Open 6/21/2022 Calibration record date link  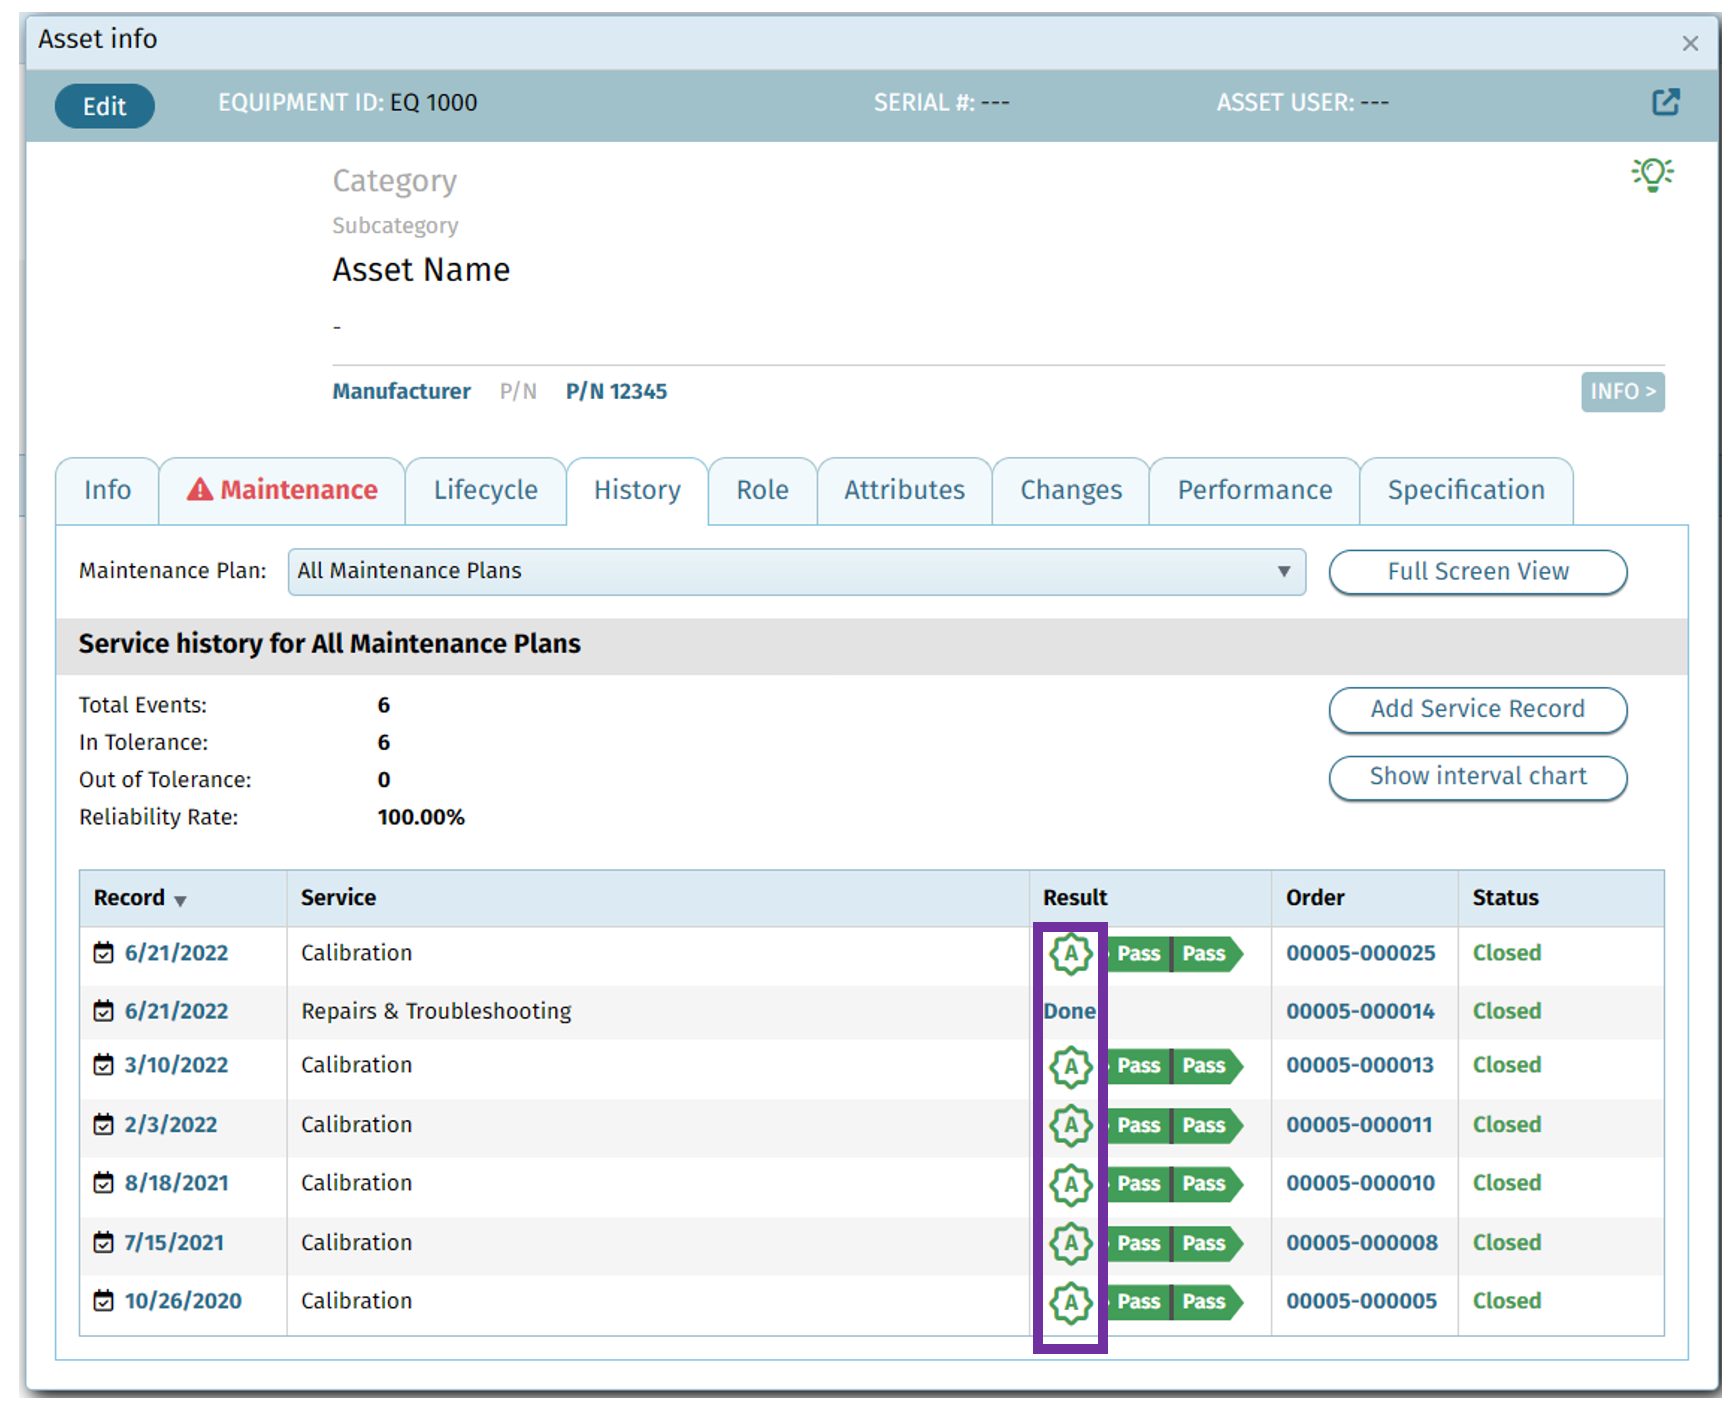click(176, 953)
